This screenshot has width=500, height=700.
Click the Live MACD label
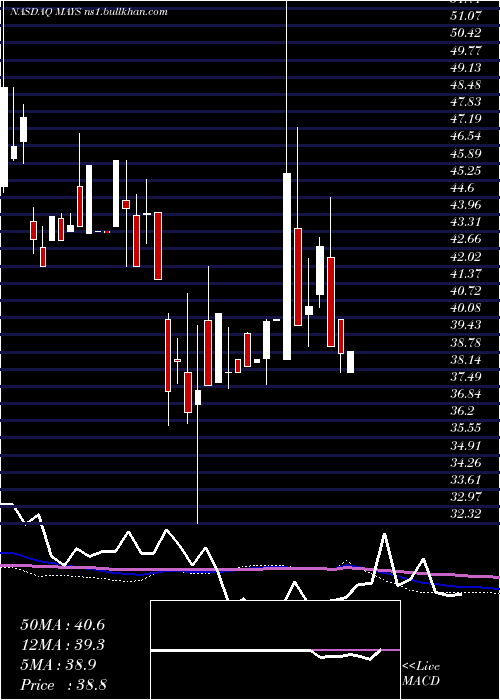tap(421, 674)
